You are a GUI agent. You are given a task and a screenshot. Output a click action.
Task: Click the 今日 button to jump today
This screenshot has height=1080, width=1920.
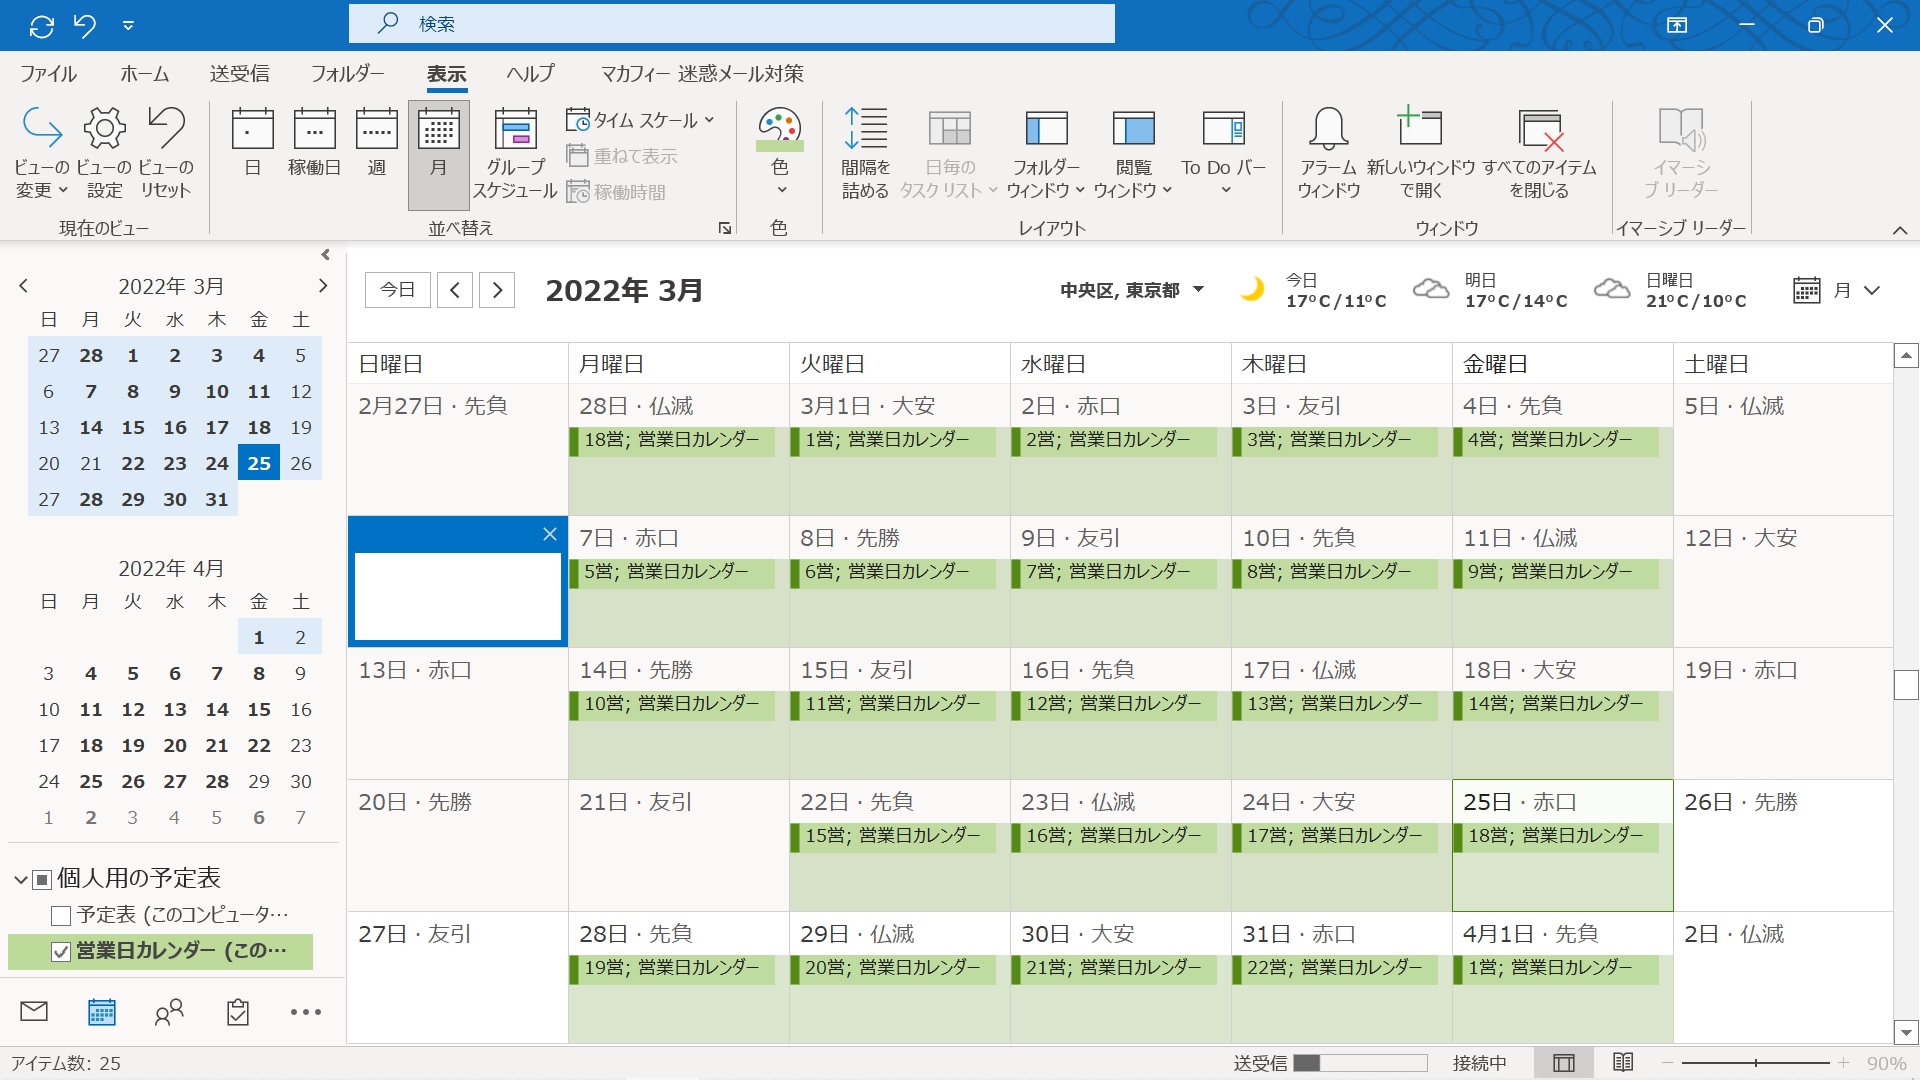pos(397,289)
